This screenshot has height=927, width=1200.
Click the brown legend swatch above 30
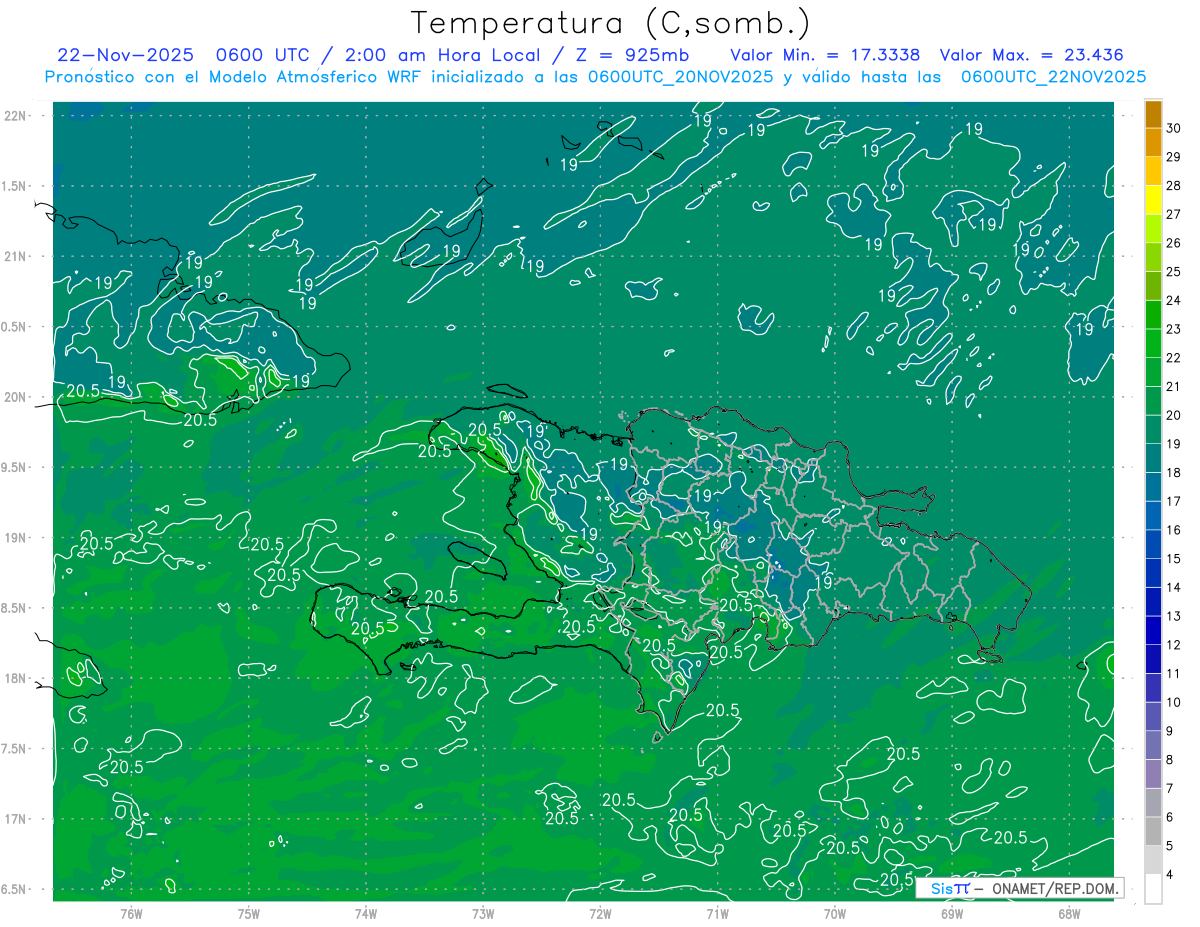[1154, 114]
